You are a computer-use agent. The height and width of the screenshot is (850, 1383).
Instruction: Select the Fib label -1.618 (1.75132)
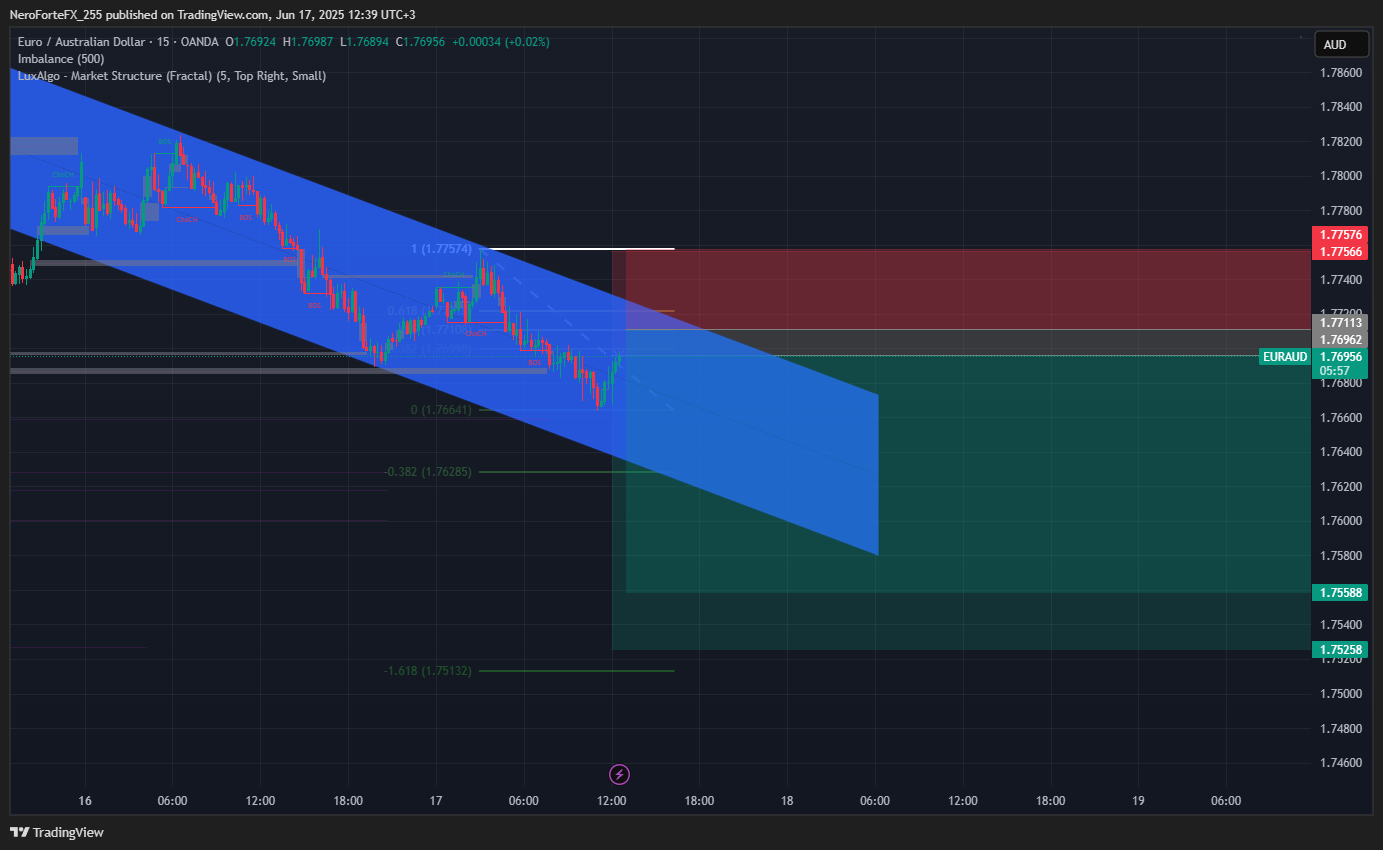click(x=430, y=671)
